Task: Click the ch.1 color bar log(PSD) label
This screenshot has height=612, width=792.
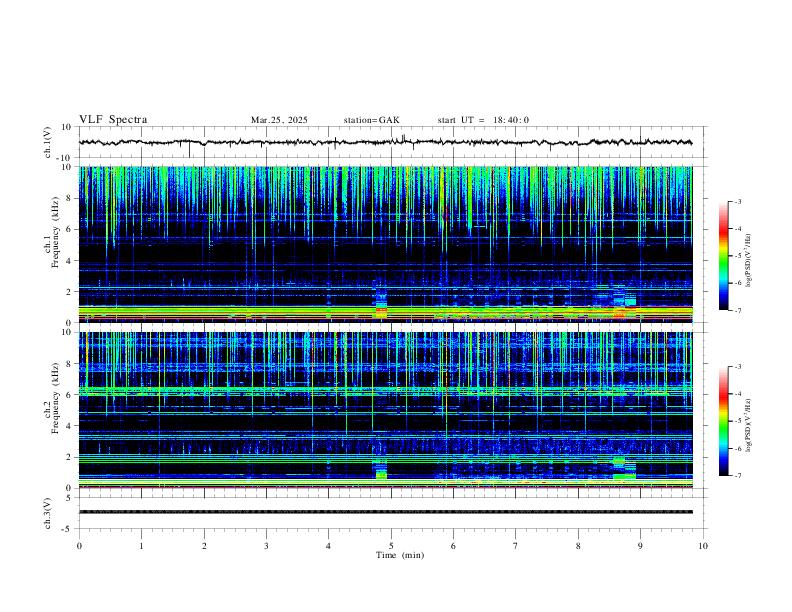Action: pyautogui.click(x=748, y=261)
